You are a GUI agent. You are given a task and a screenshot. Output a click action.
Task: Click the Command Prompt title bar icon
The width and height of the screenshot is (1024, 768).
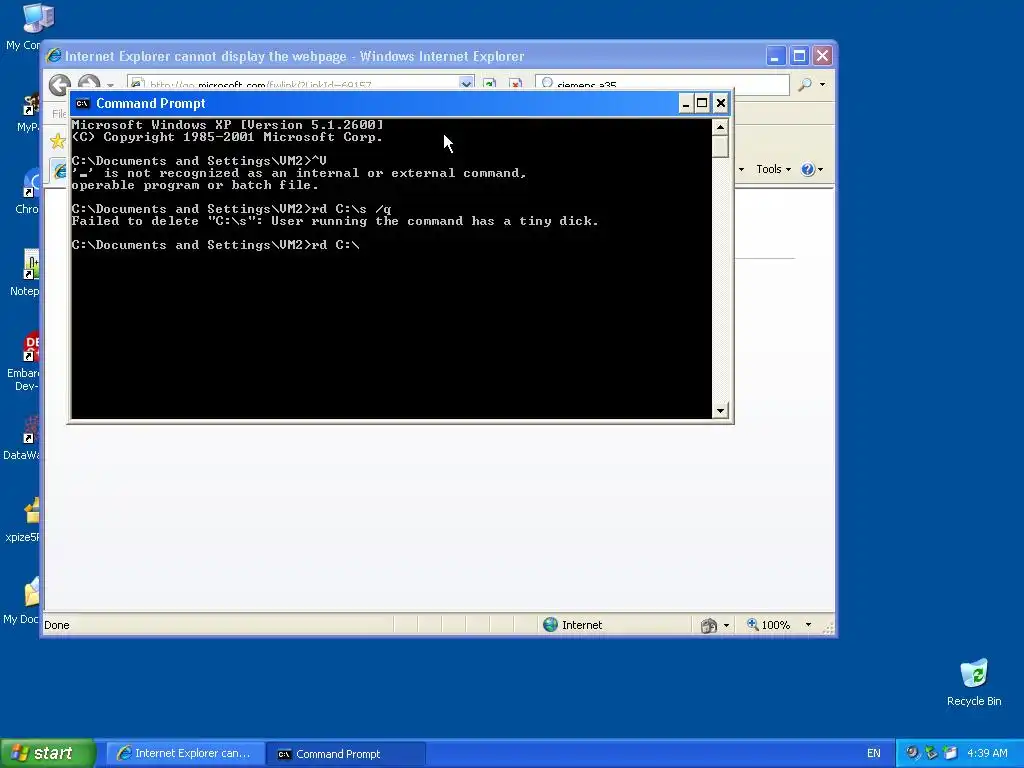coord(82,103)
